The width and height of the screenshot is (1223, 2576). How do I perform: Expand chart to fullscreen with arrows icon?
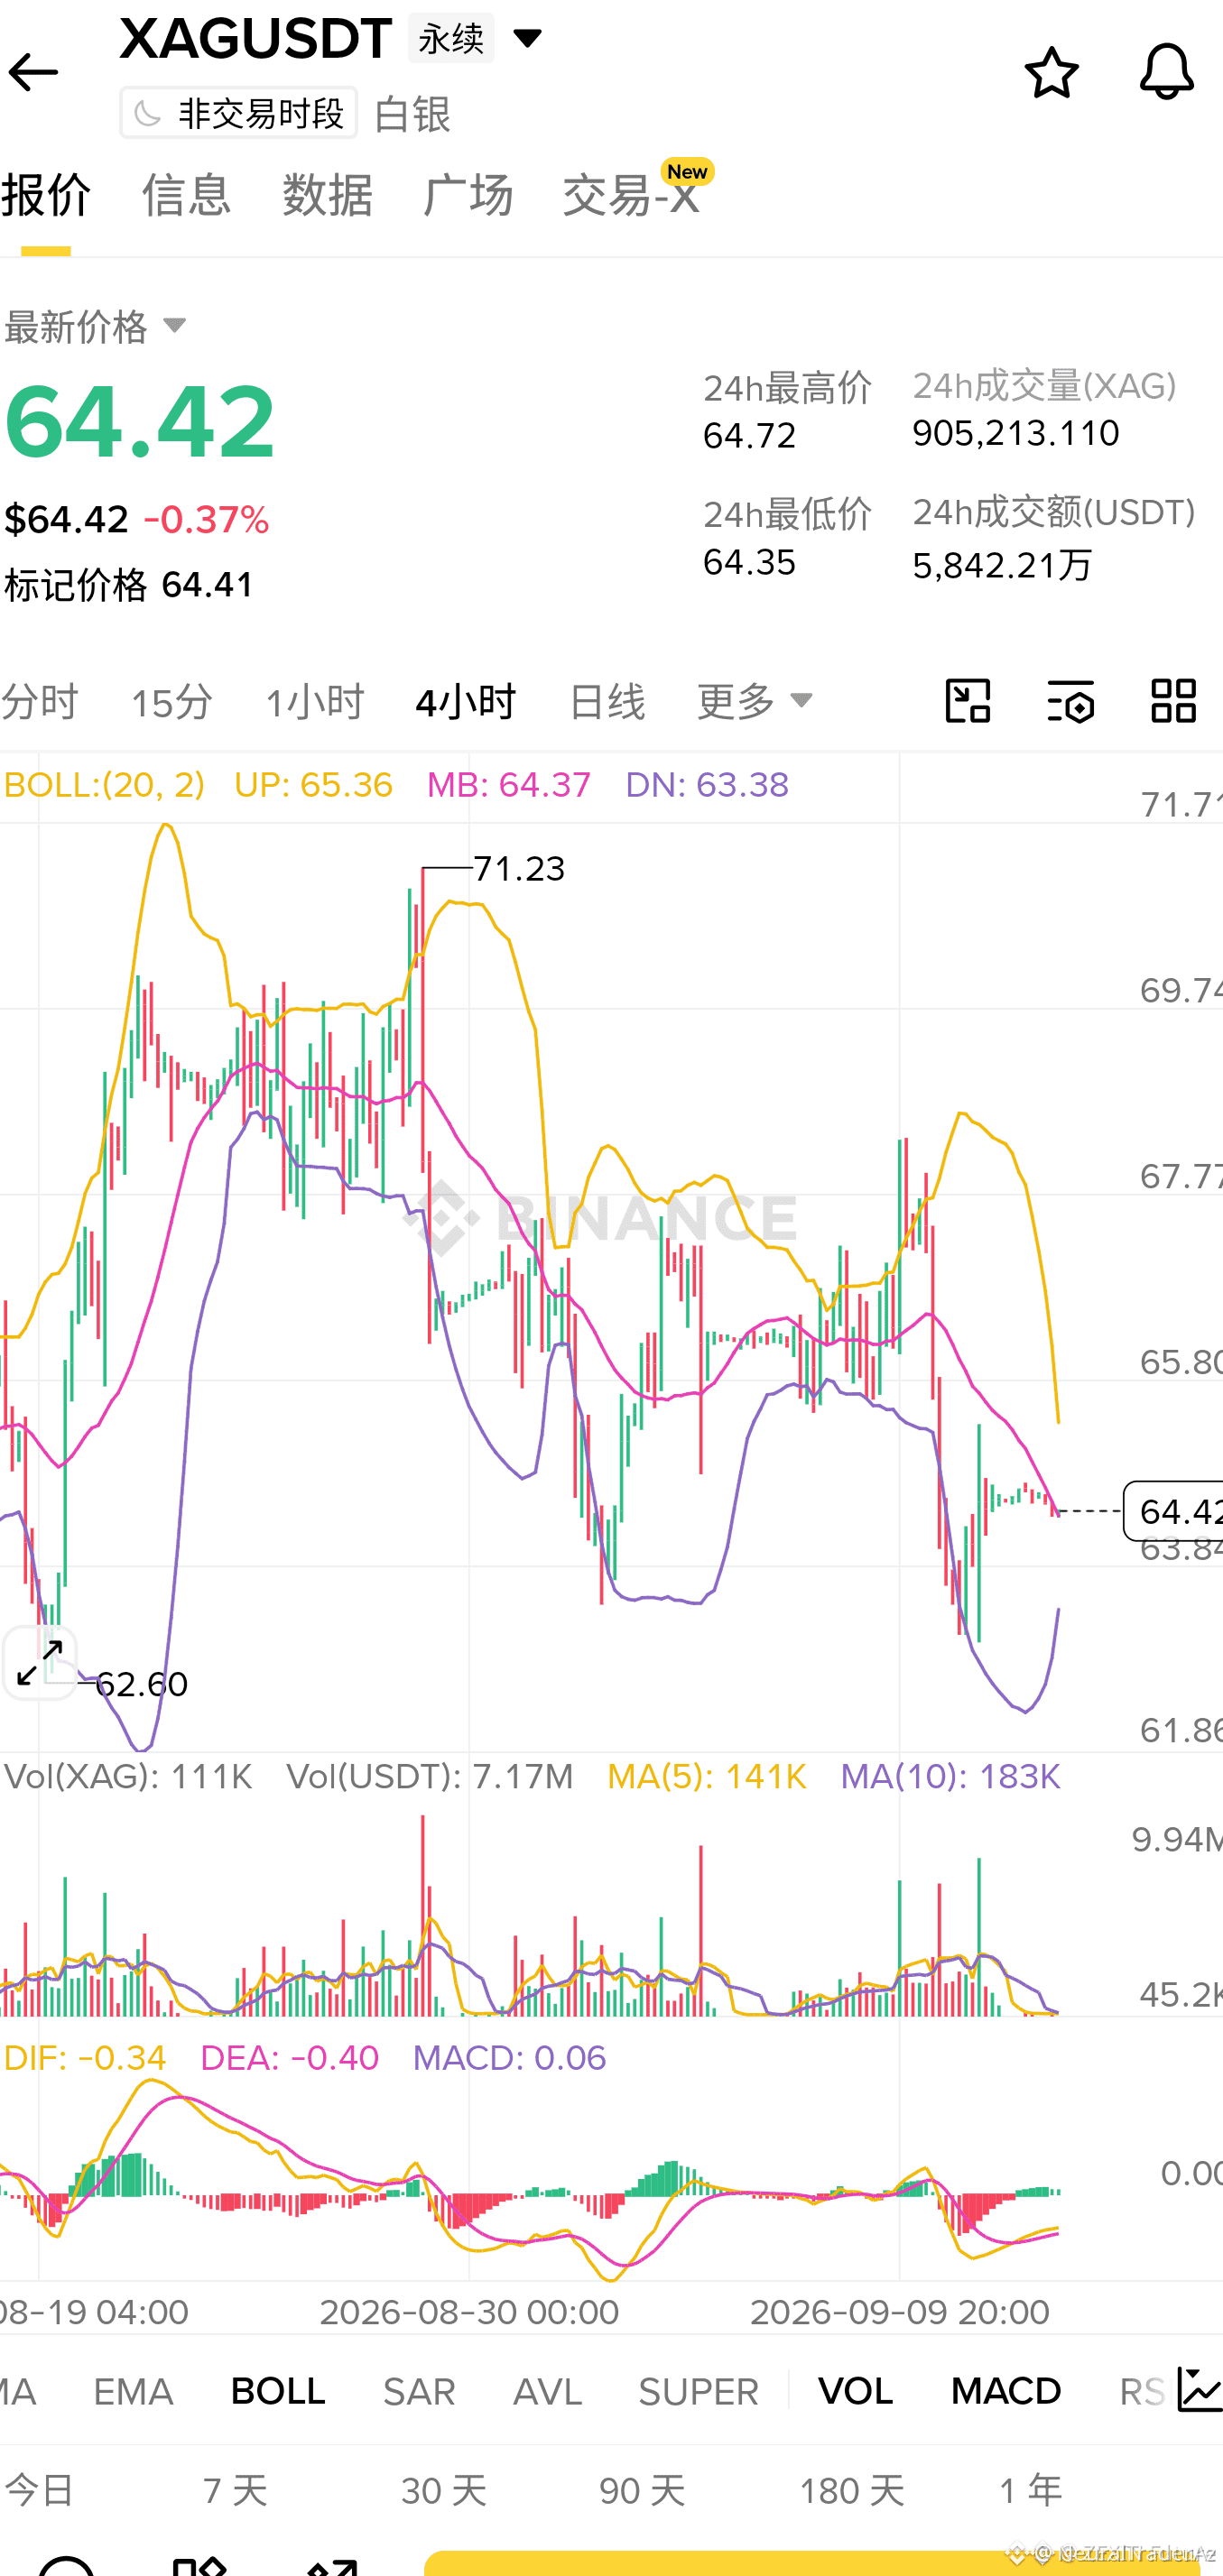pyautogui.click(x=40, y=1662)
